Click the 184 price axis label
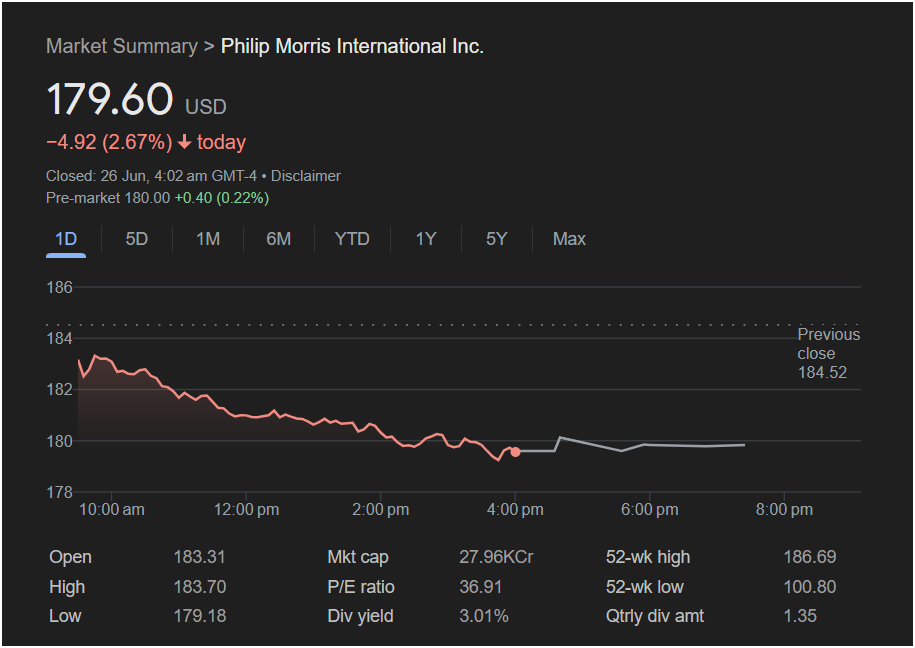Viewport: 915px width, 648px height. pos(60,339)
